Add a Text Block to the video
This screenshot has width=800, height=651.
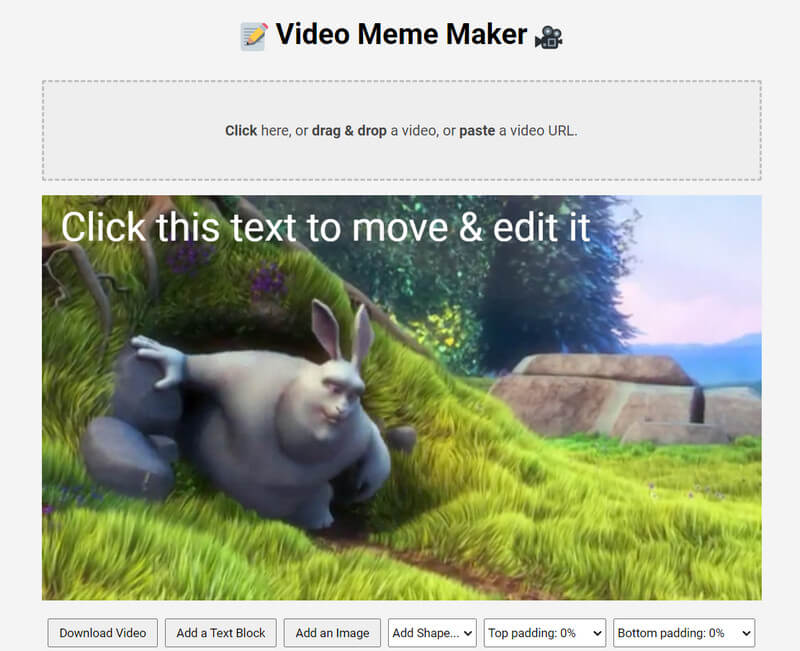pos(220,633)
